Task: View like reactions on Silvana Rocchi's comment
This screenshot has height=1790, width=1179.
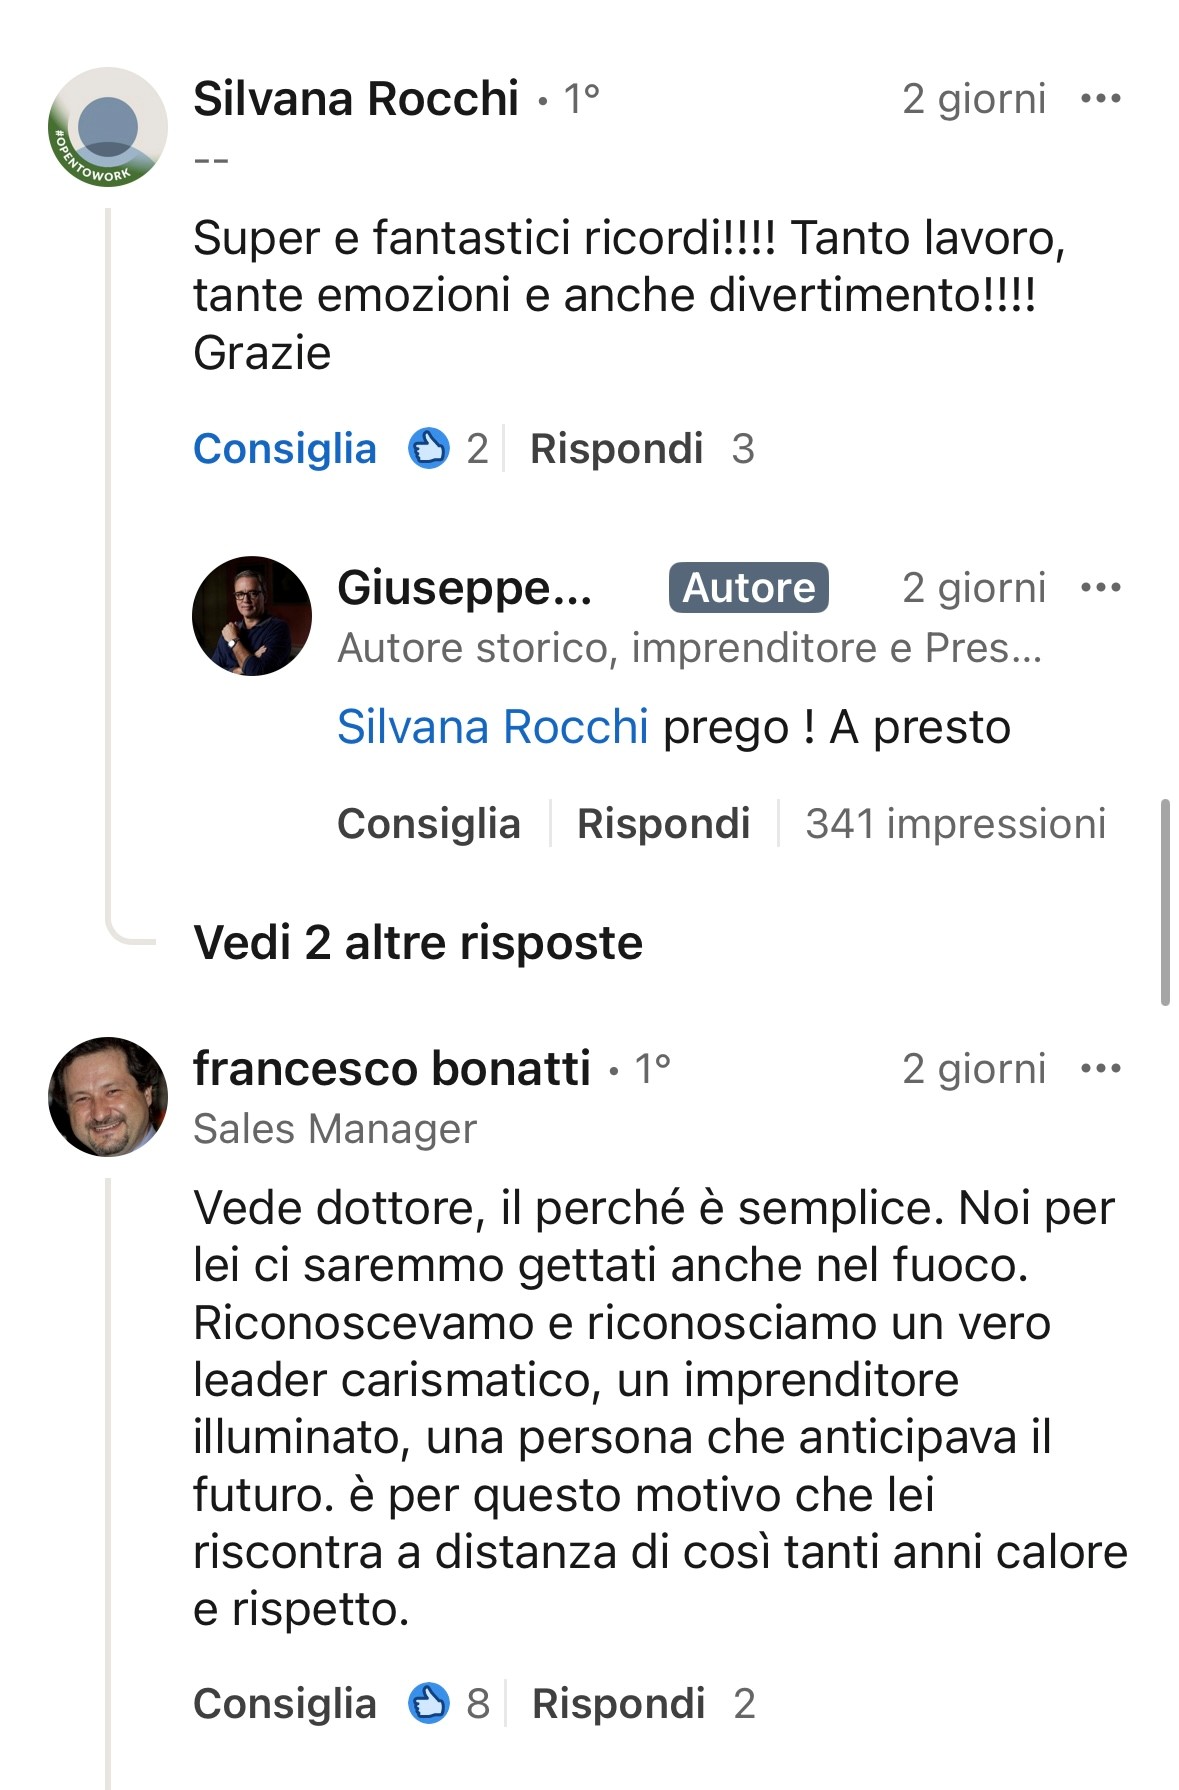Action: click(x=448, y=449)
